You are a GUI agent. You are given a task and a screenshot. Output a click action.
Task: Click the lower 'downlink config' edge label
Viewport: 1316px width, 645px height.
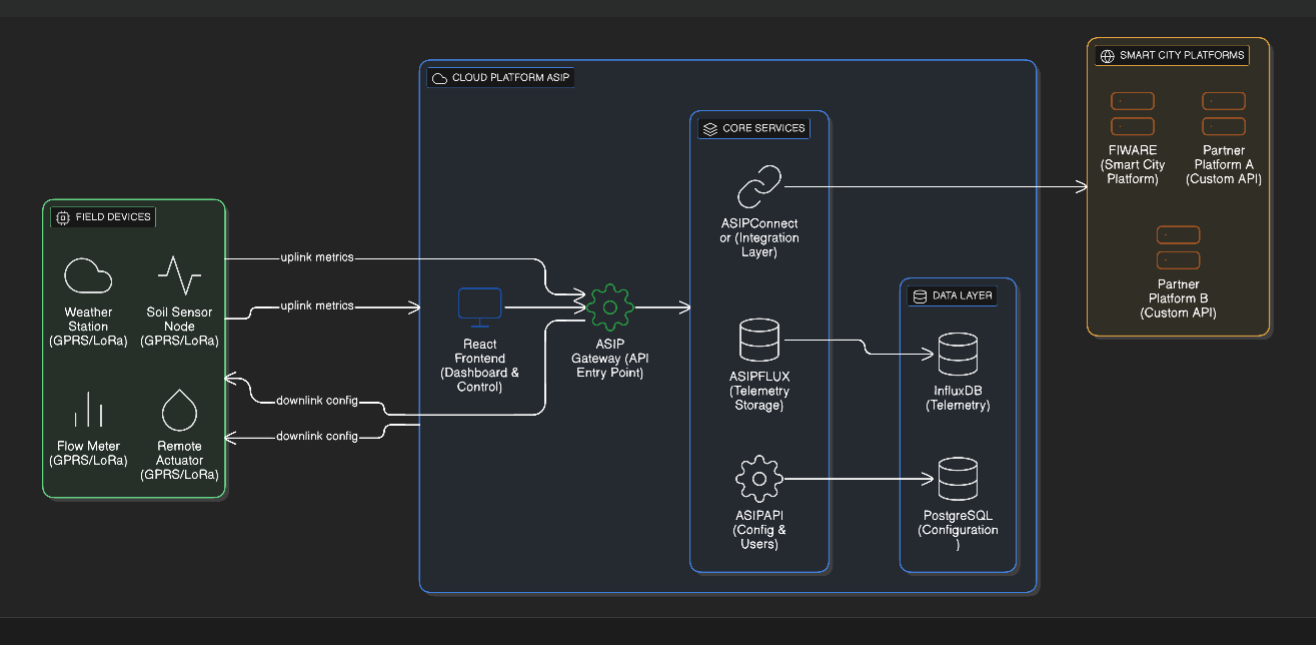(x=317, y=436)
